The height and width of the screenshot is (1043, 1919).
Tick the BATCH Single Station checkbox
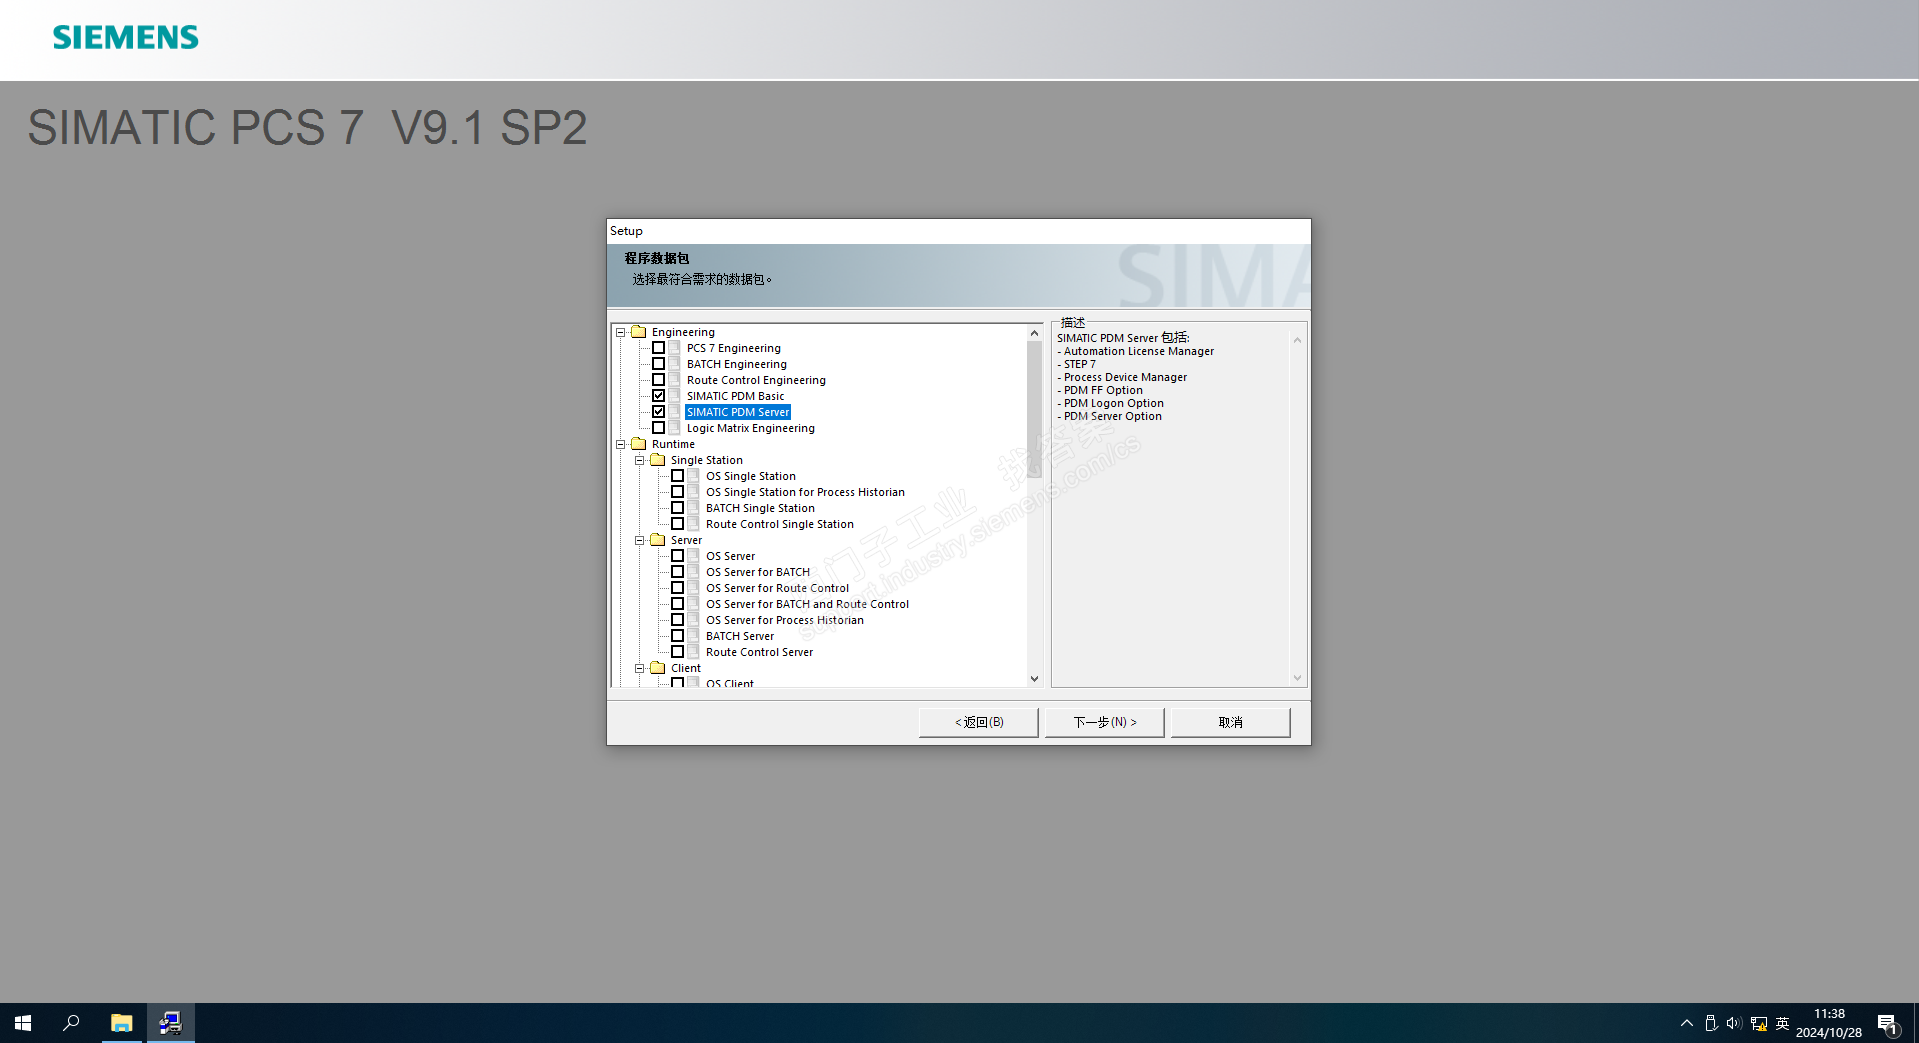[x=678, y=508]
